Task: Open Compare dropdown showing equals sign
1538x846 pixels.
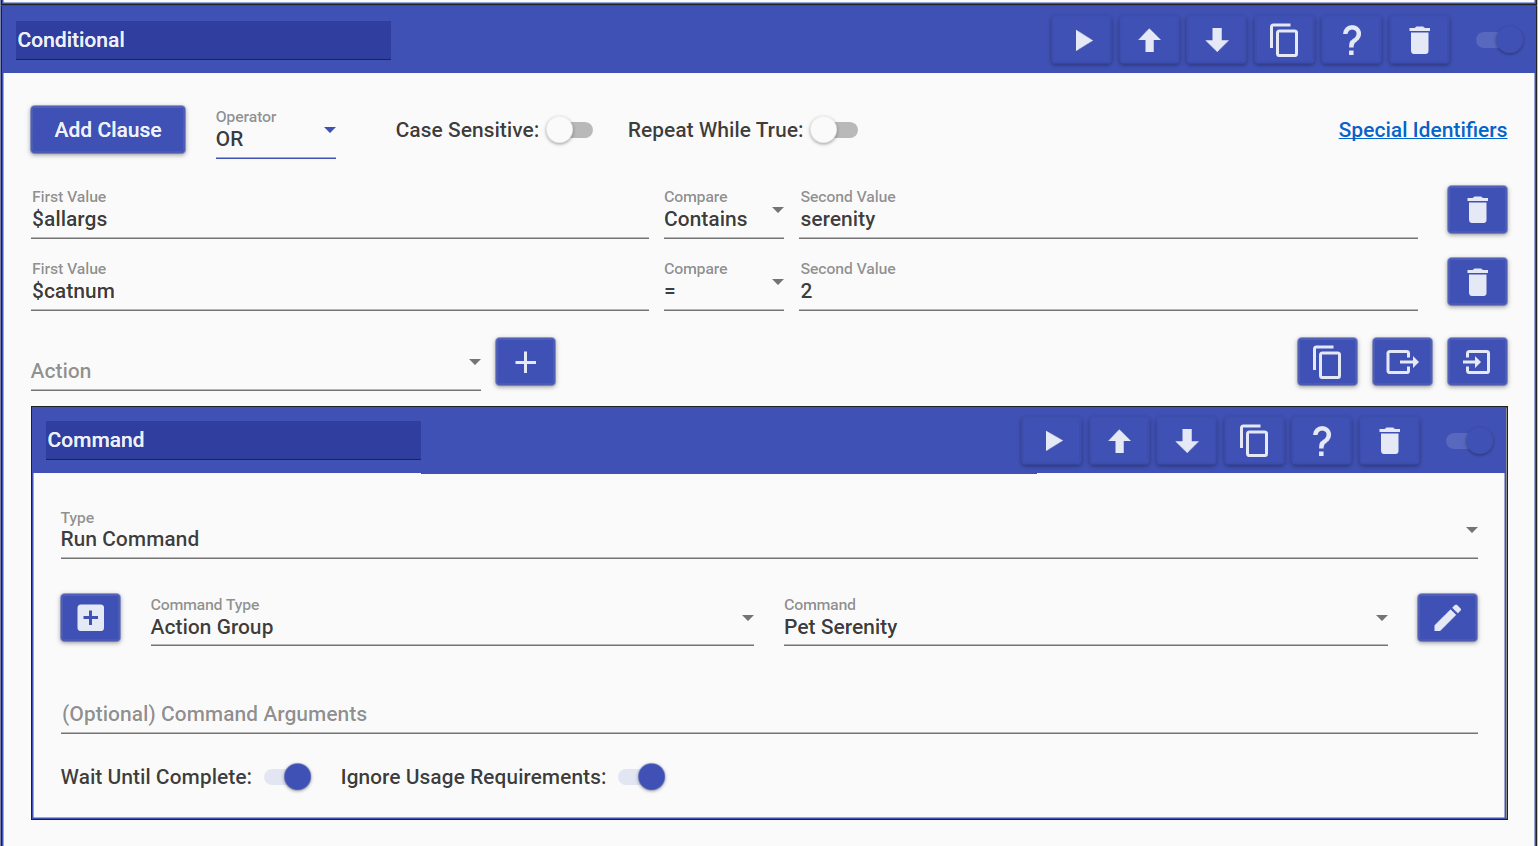Action: coord(723,283)
